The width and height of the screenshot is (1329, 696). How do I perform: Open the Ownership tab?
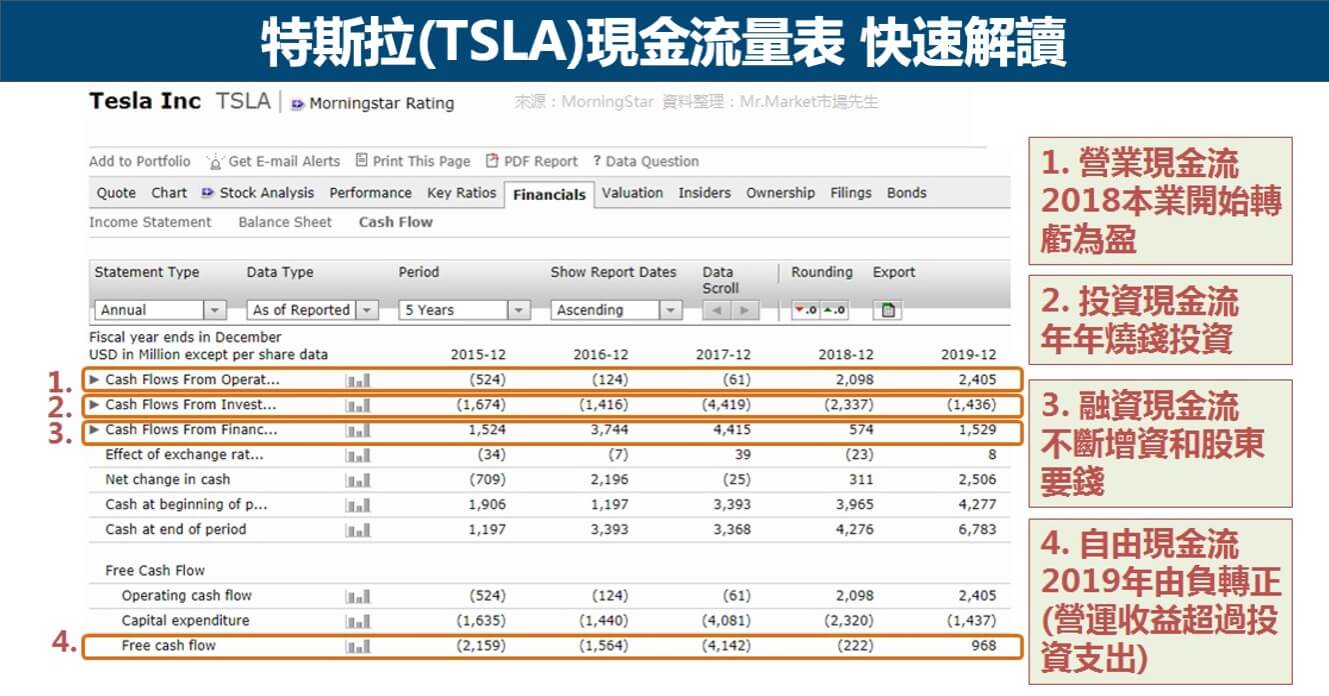(780, 193)
